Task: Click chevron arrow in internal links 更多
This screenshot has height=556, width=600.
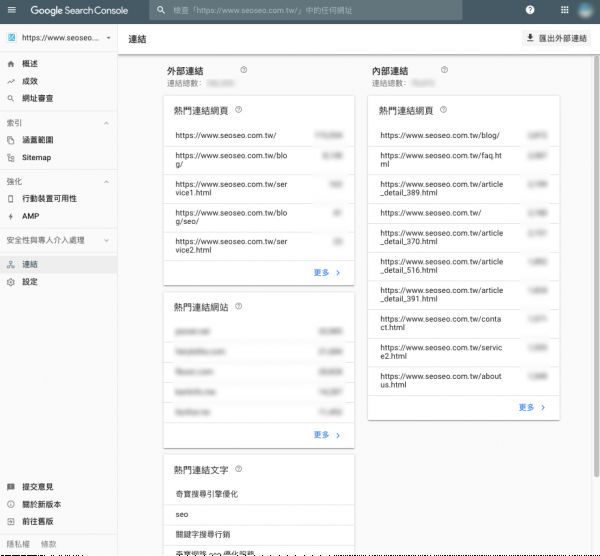Action: tap(543, 408)
